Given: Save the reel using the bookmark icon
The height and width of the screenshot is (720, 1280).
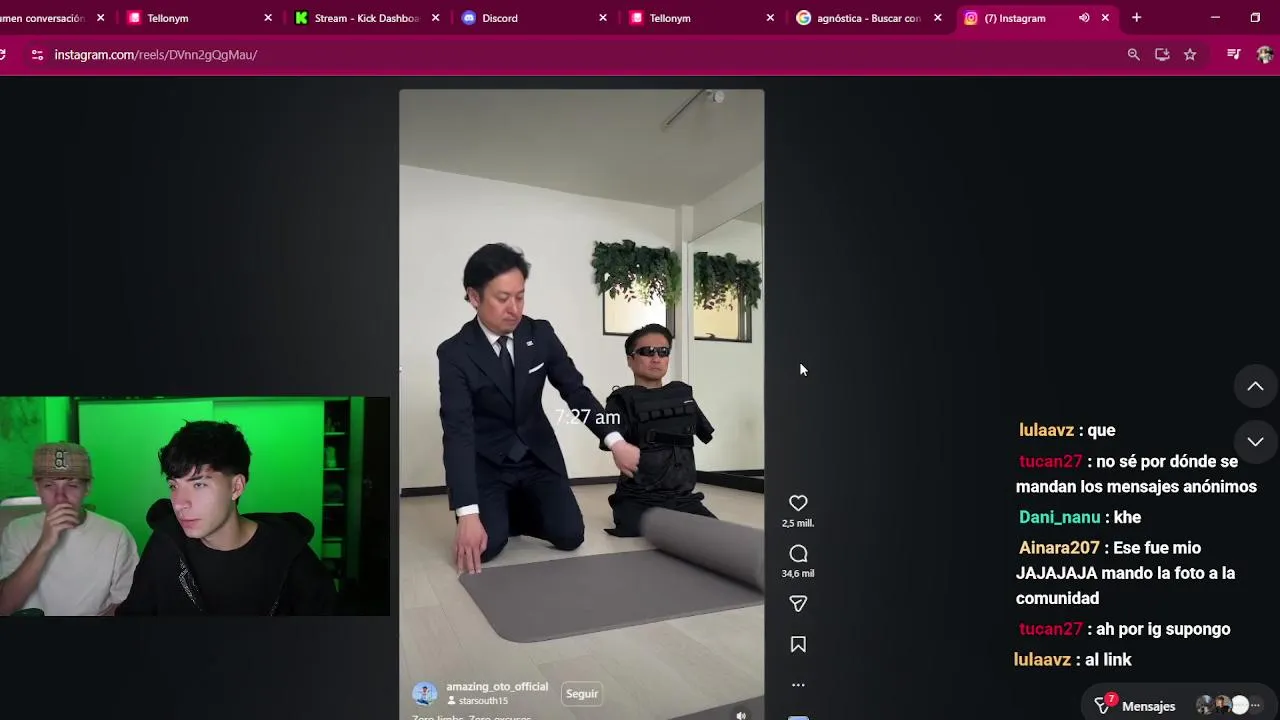Looking at the screenshot, I should (x=798, y=645).
